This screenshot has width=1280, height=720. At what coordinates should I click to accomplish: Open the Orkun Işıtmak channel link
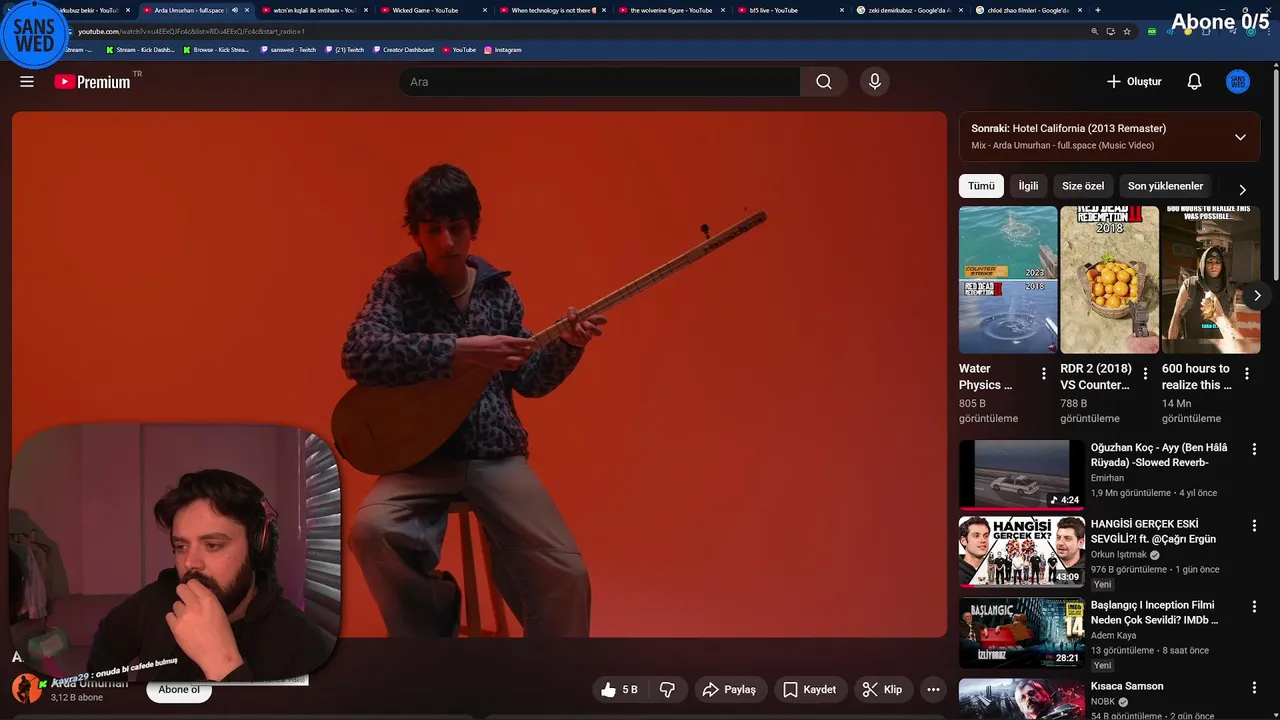(x=1118, y=555)
